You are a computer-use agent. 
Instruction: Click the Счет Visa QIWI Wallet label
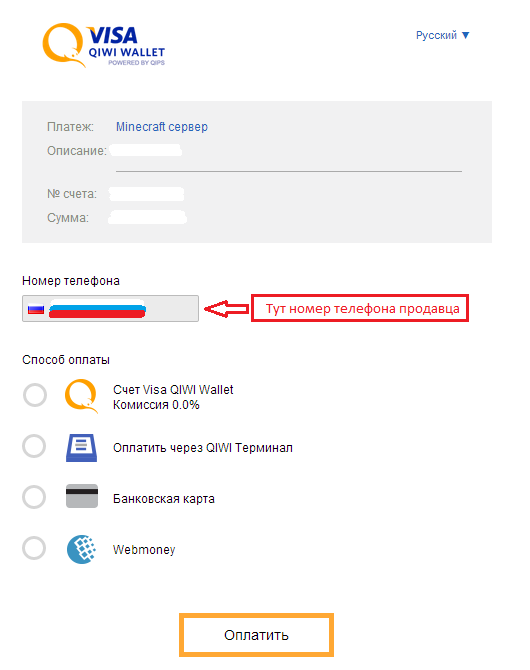pos(173,390)
